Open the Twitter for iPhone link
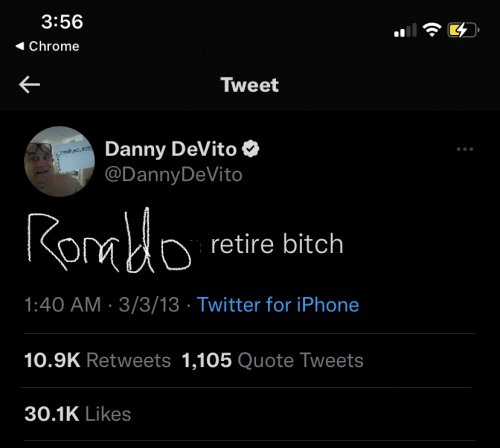This screenshot has width=500, height=448. [x=278, y=305]
